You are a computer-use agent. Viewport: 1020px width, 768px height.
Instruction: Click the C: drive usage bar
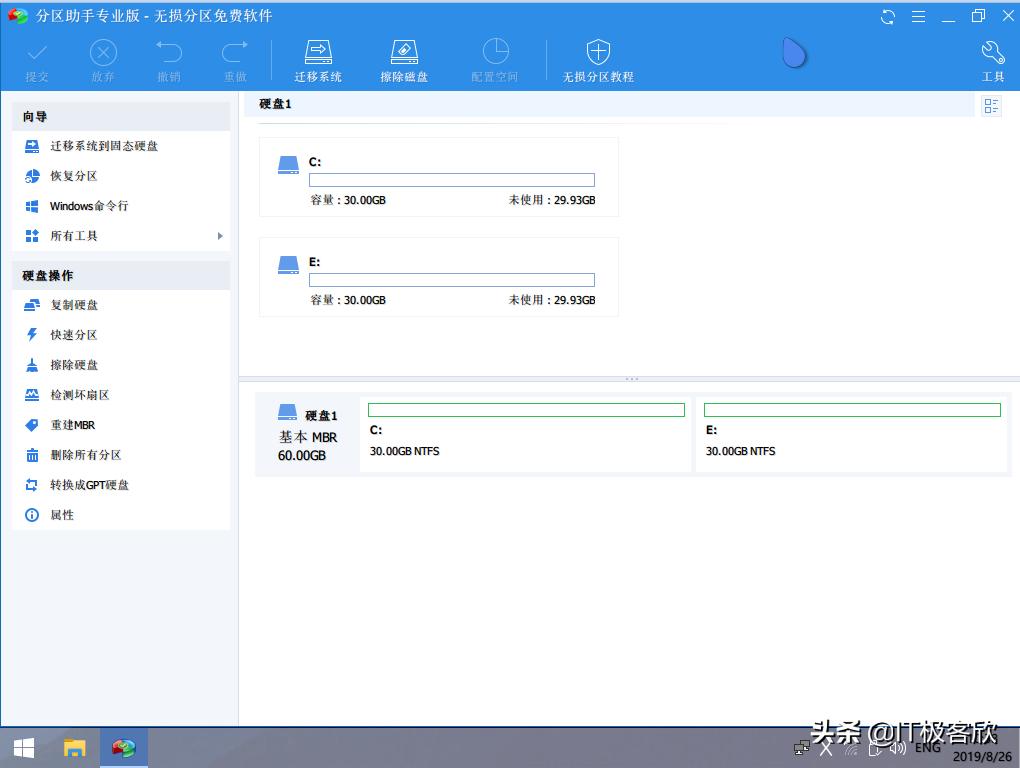(451, 180)
